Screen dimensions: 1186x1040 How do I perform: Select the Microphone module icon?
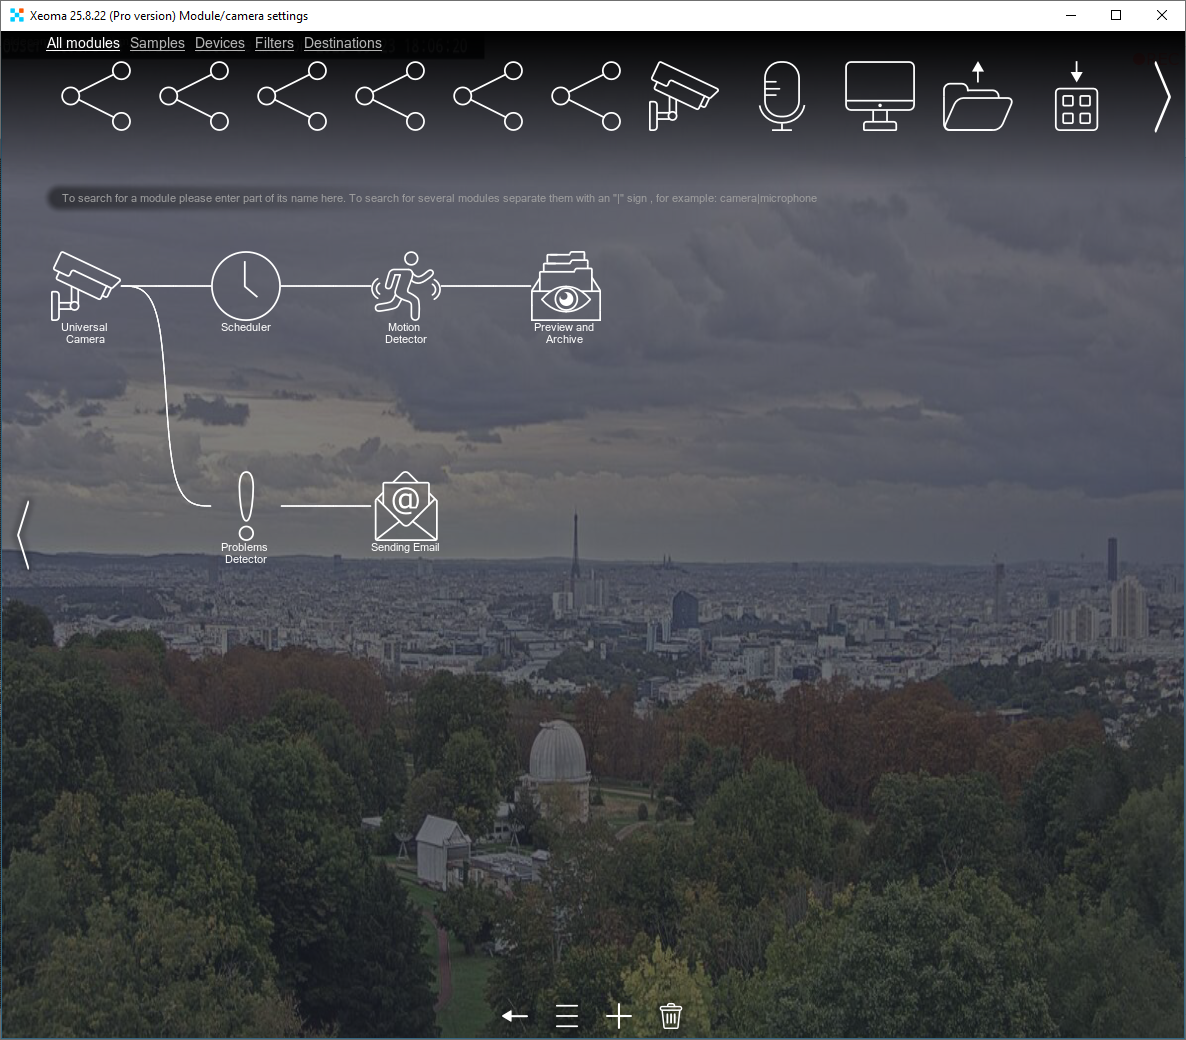tap(781, 95)
